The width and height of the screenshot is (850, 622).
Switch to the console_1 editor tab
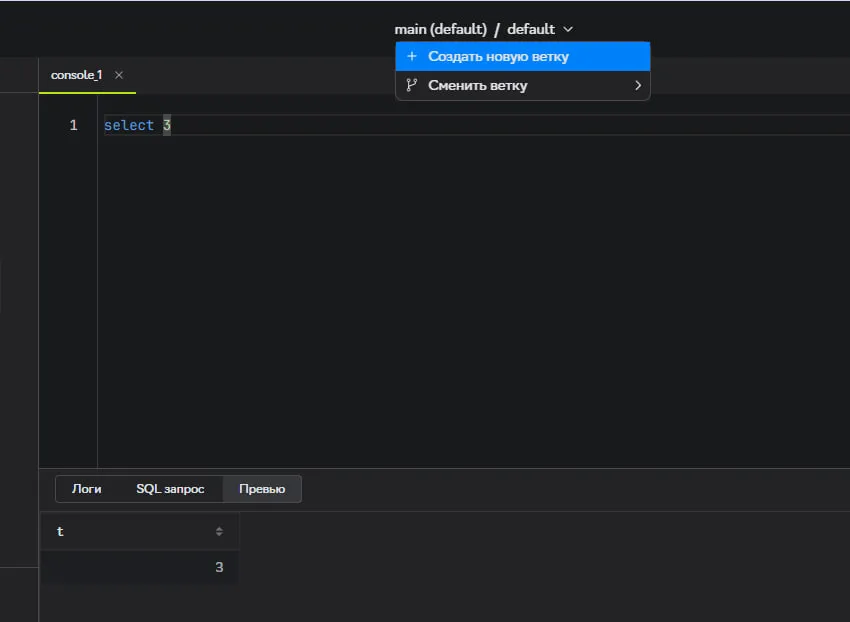[x=76, y=75]
